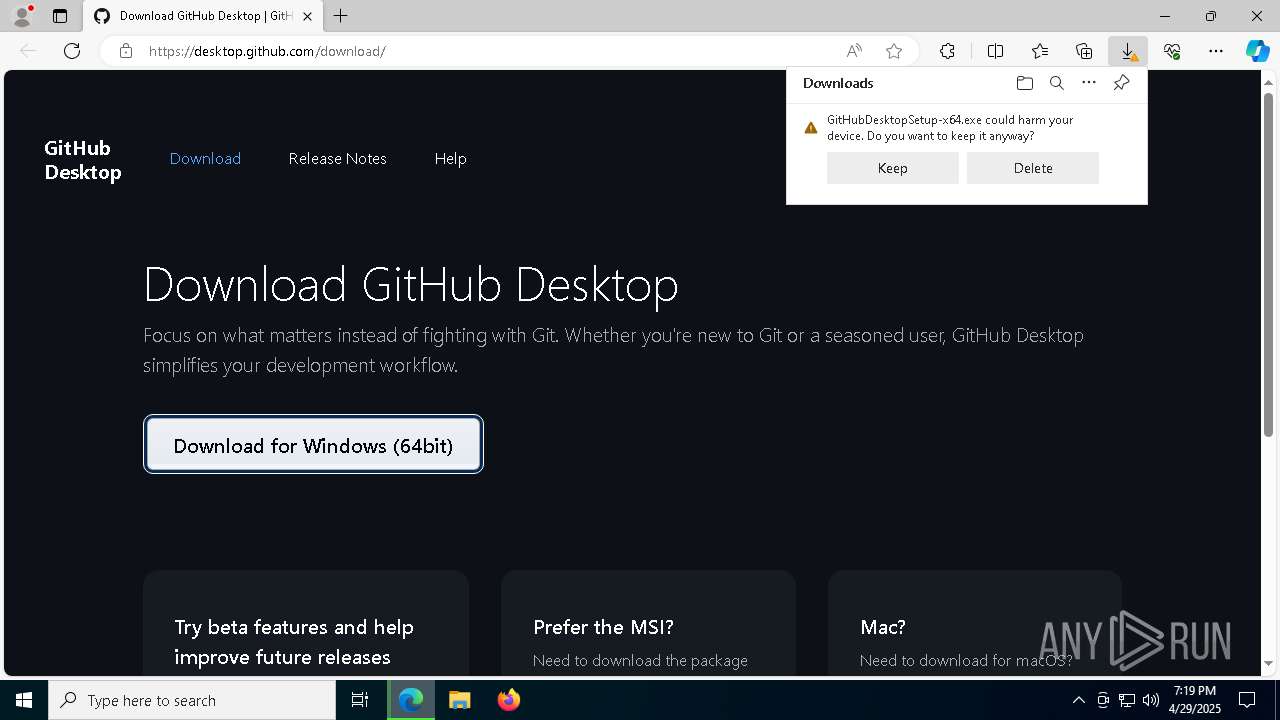The height and width of the screenshot is (720, 1280).
Task: Open the taskbar clock and date
Action: [x=1196, y=700]
